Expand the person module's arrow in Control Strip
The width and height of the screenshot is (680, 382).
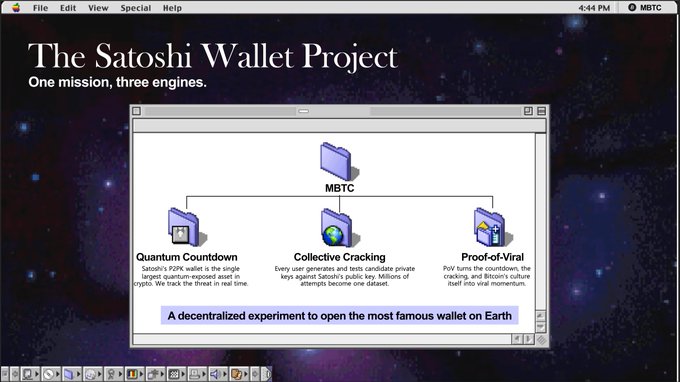tap(121, 374)
